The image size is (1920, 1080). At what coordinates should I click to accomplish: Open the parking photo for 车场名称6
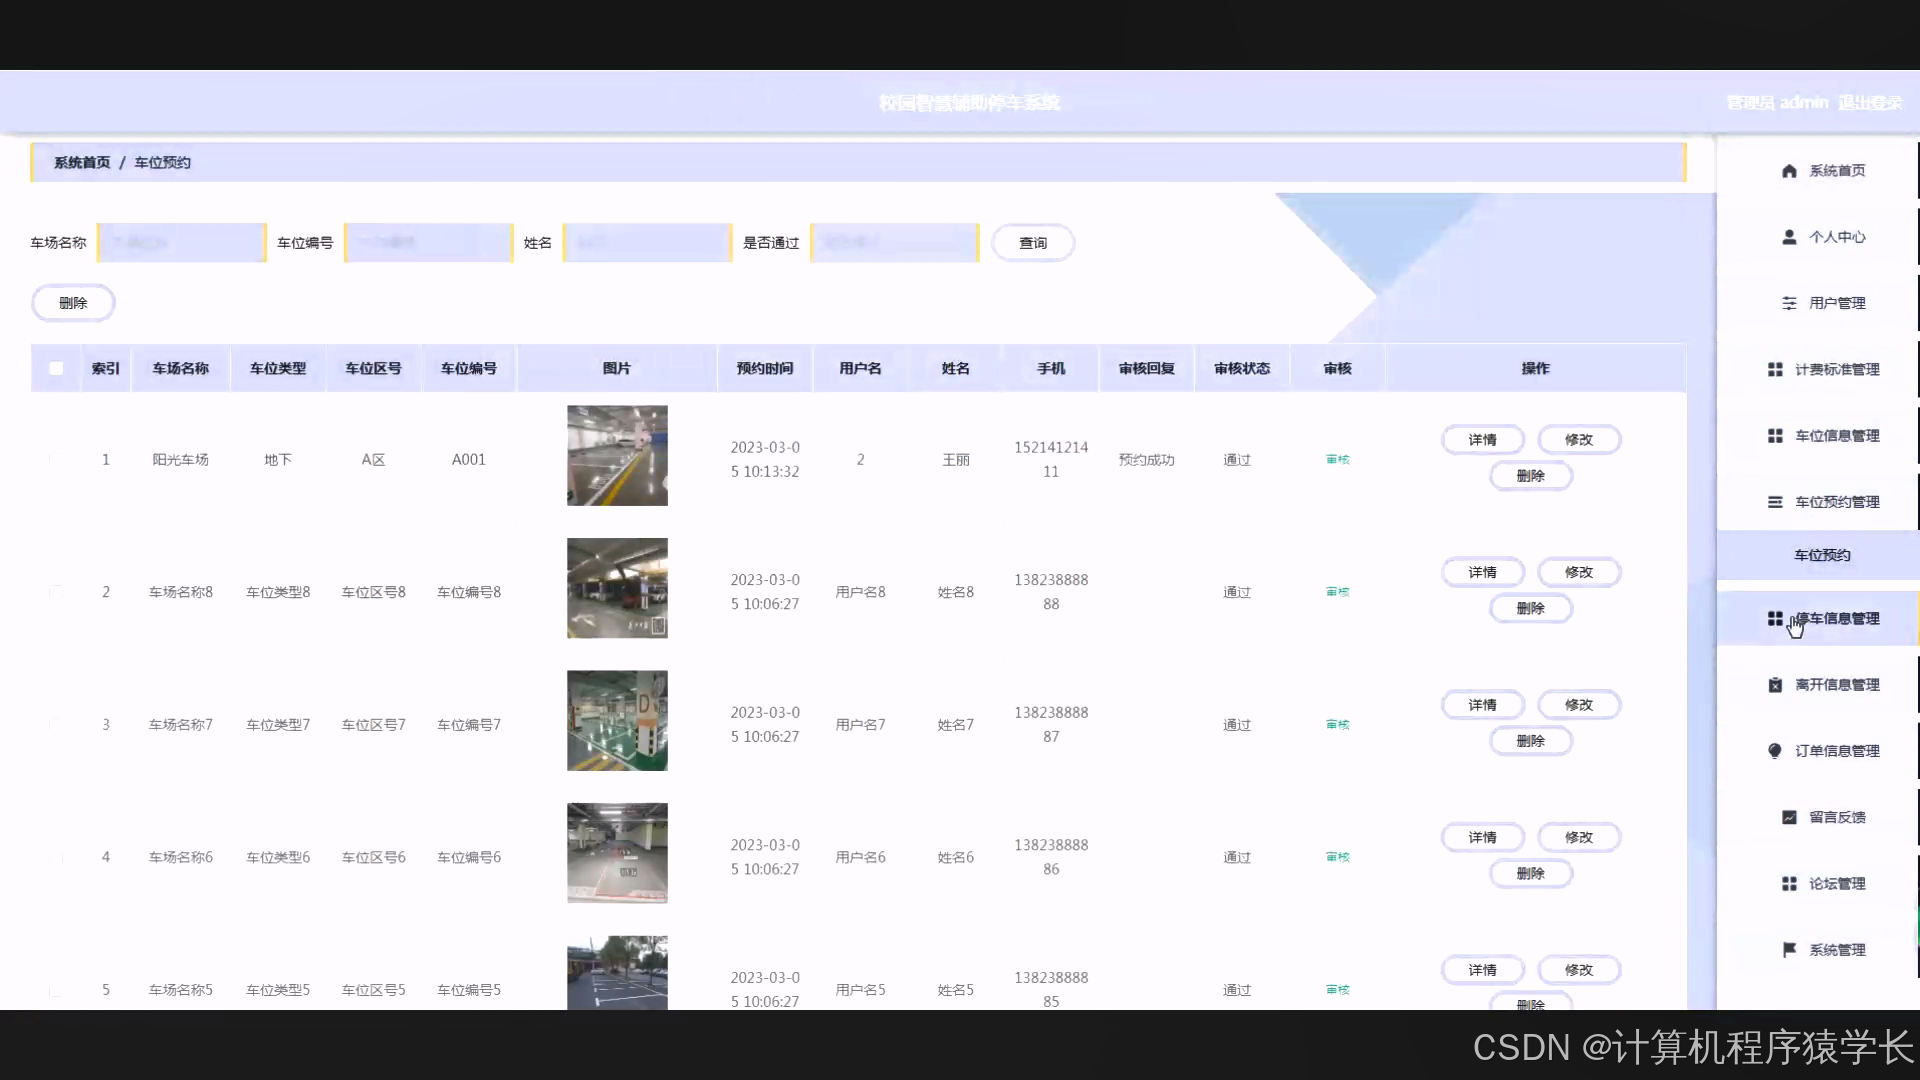tap(617, 853)
